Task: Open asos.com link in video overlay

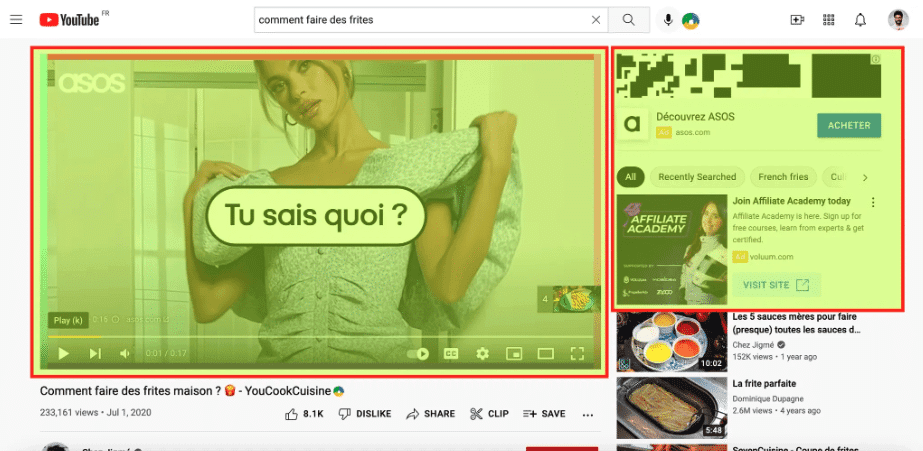Action: pos(147,320)
